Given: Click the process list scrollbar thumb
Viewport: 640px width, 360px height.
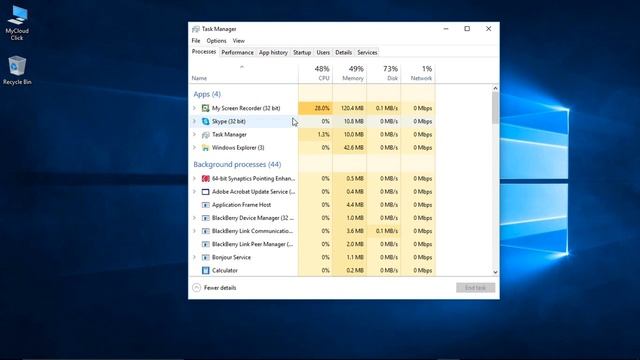Looking at the screenshot, I should 495,108.
